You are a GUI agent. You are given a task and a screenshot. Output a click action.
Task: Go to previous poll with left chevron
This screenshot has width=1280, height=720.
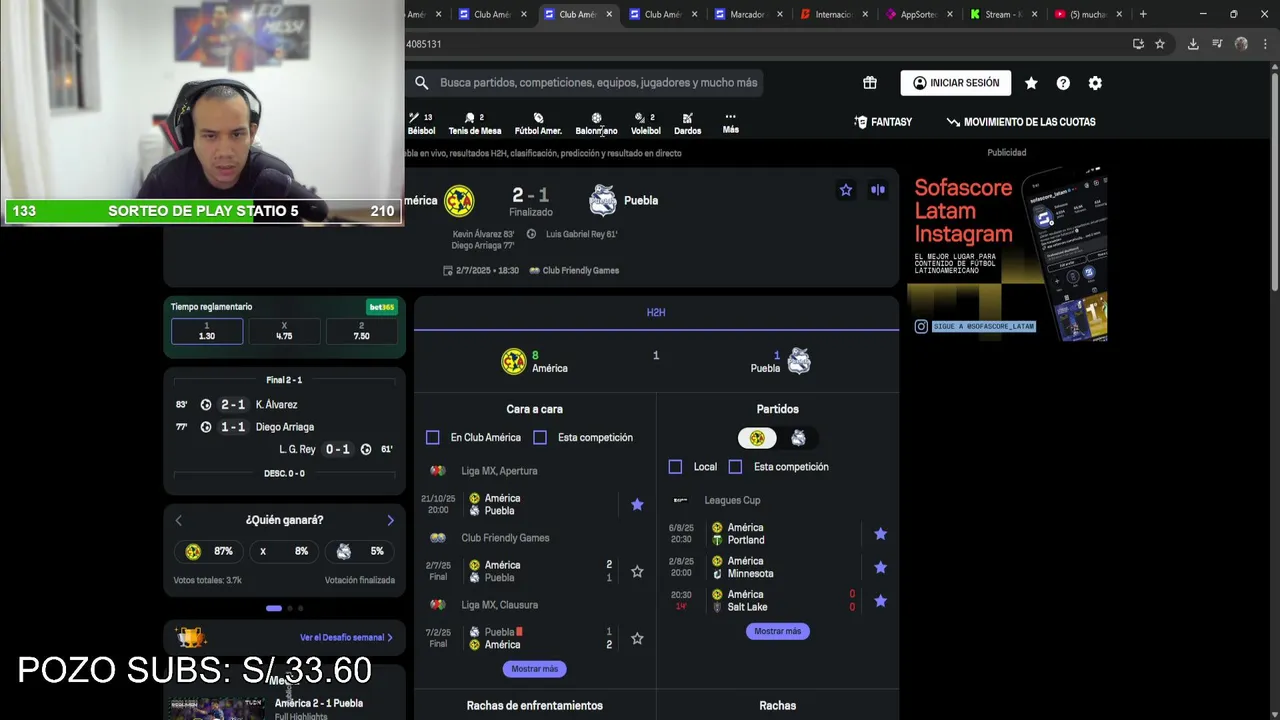pyautogui.click(x=179, y=520)
